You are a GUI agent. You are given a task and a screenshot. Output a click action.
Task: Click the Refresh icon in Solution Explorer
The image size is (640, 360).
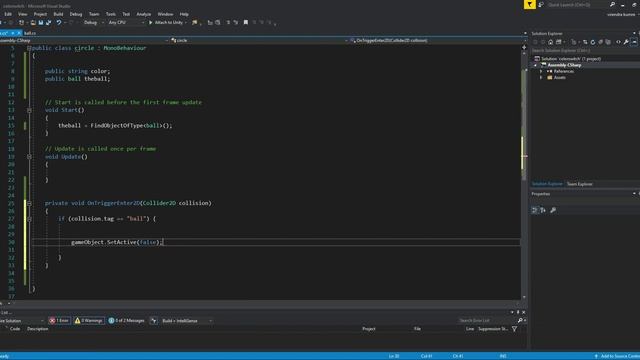tap(593, 42)
